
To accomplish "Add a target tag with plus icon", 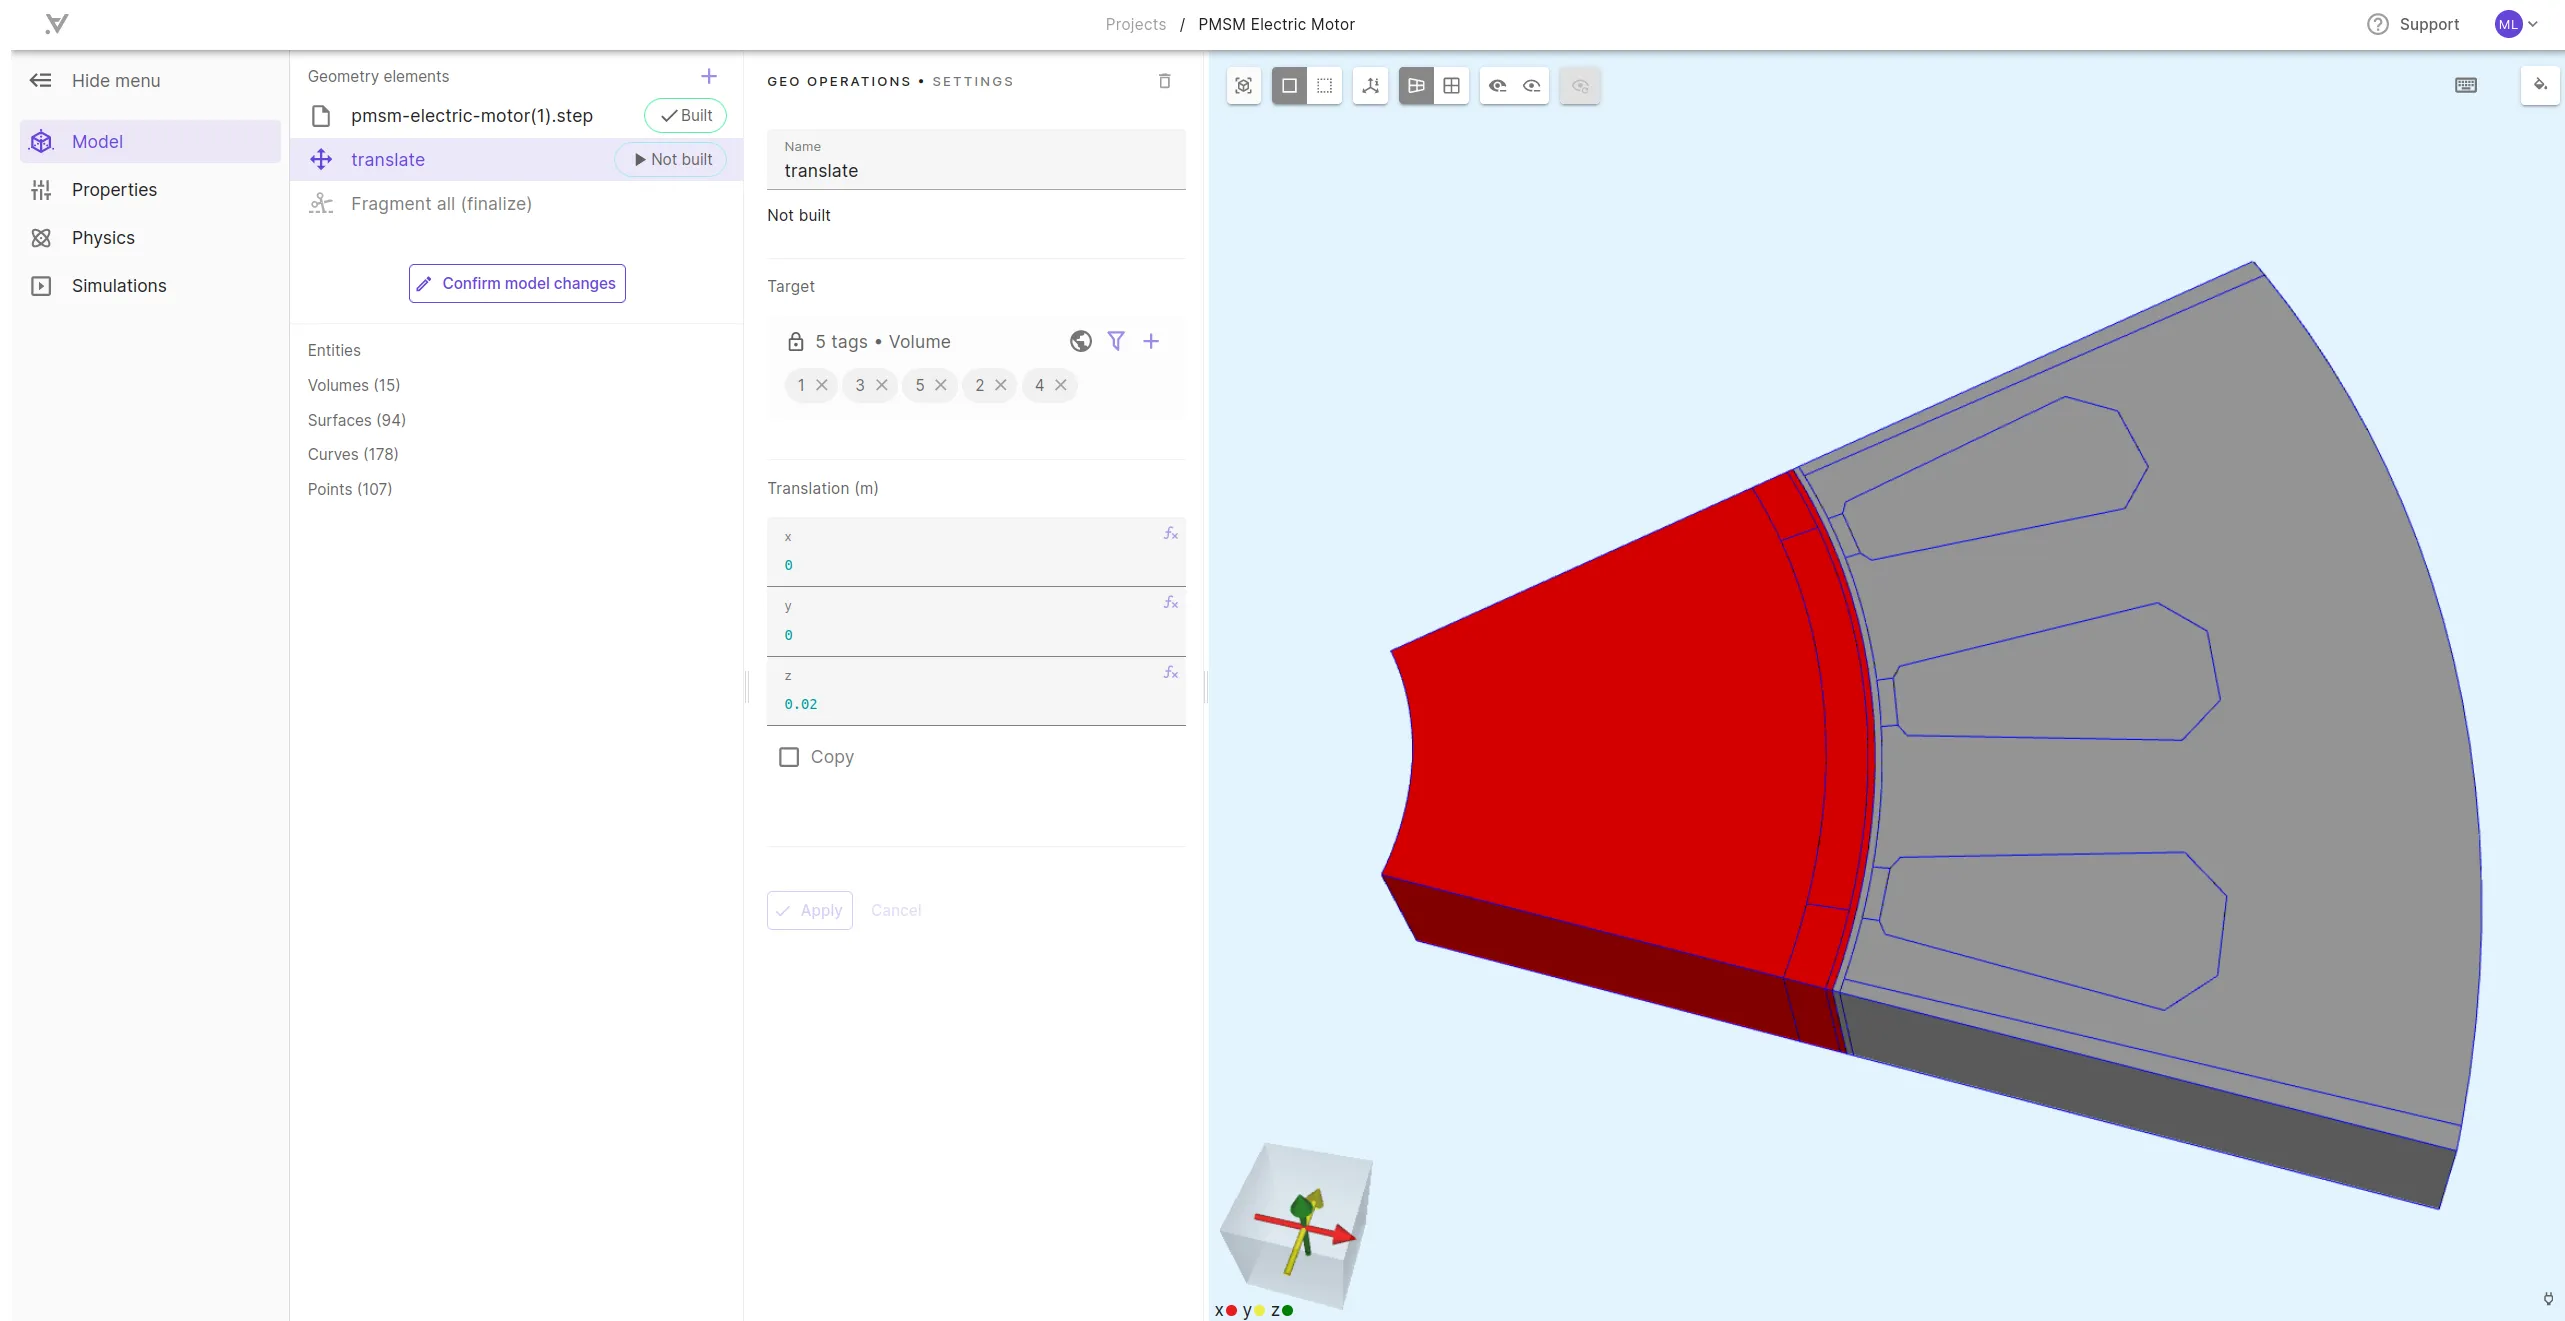I will pyautogui.click(x=1151, y=342).
